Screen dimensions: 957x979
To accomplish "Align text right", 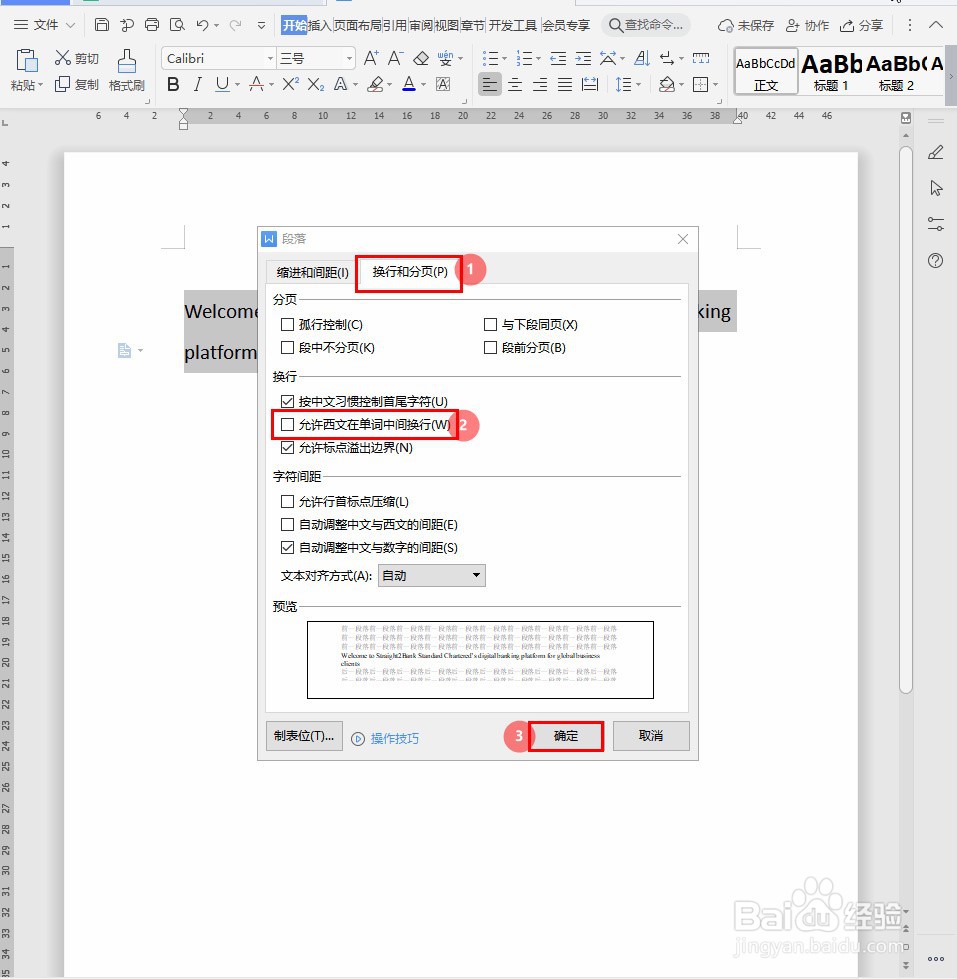I will click(x=540, y=84).
